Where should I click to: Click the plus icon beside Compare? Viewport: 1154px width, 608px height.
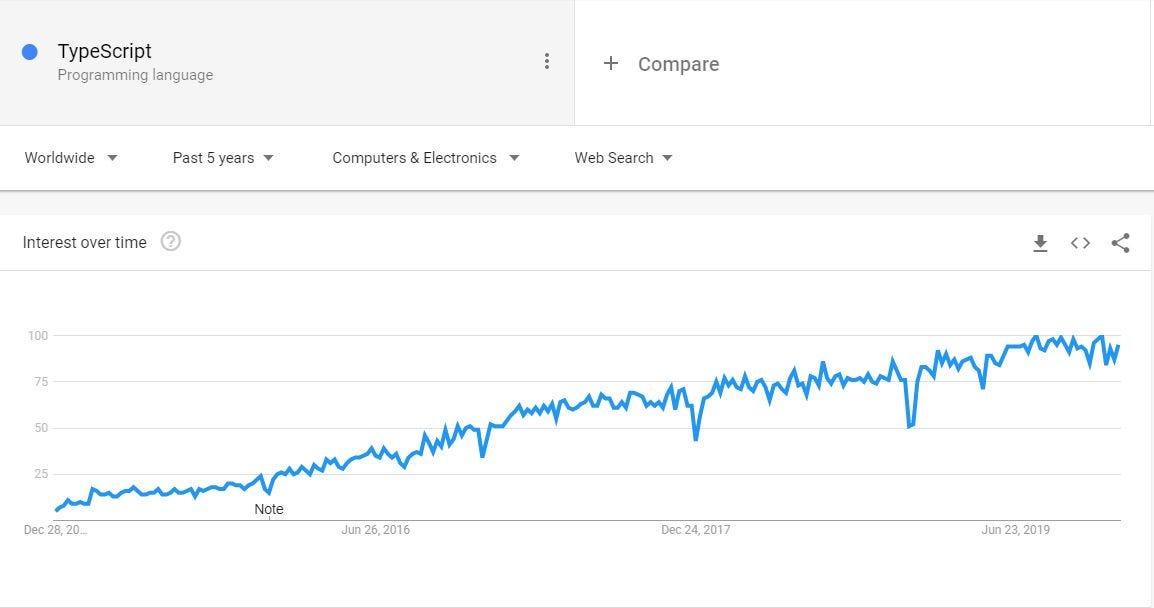[x=610, y=63]
